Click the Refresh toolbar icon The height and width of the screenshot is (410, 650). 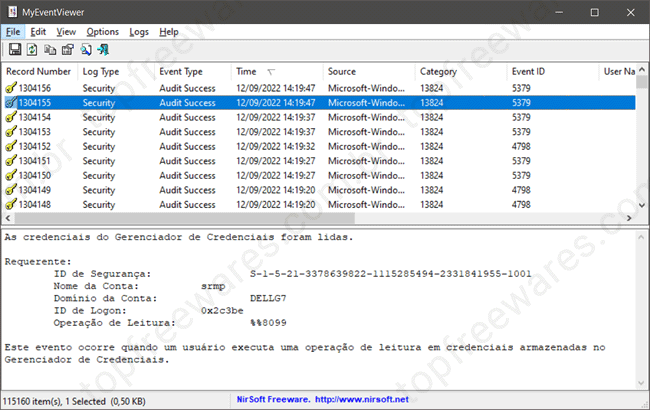[x=32, y=49]
